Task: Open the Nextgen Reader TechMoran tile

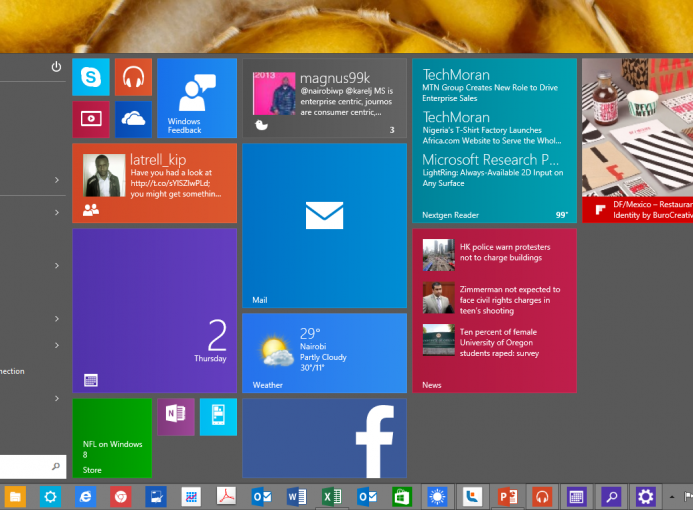Action: (x=494, y=140)
